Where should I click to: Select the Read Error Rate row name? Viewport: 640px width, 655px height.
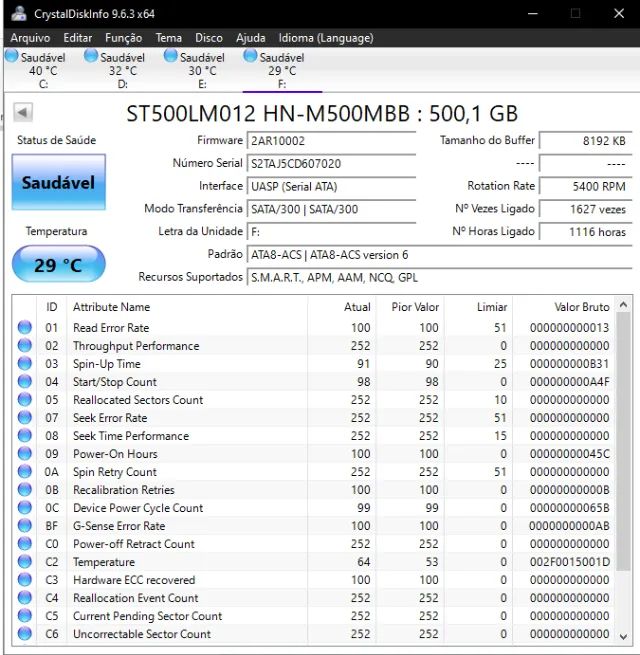[x=111, y=328]
